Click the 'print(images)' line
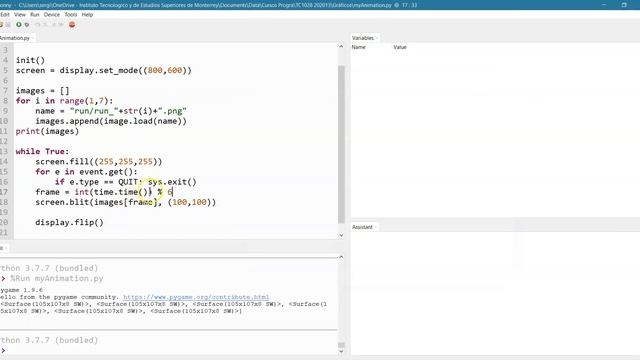The height and width of the screenshot is (360, 640). pos(47,131)
